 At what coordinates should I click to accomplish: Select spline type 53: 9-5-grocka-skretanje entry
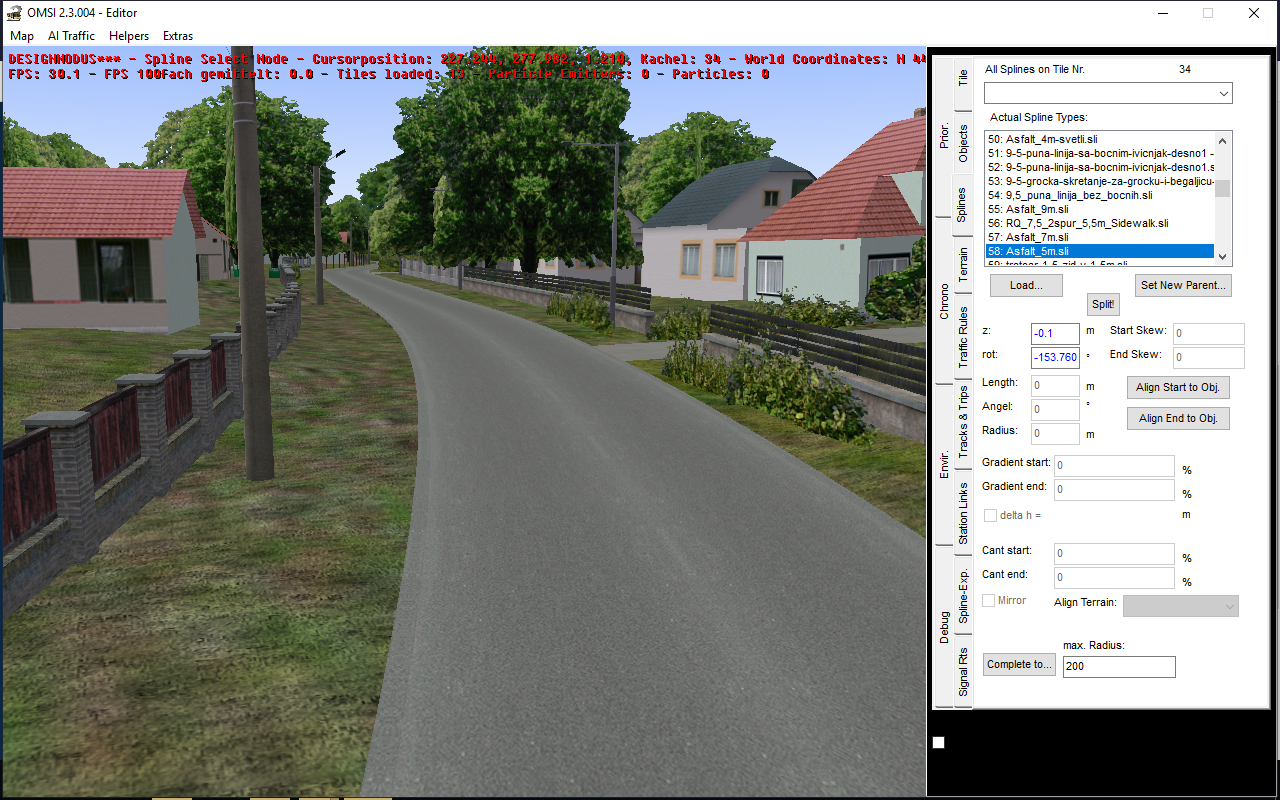[1100, 181]
